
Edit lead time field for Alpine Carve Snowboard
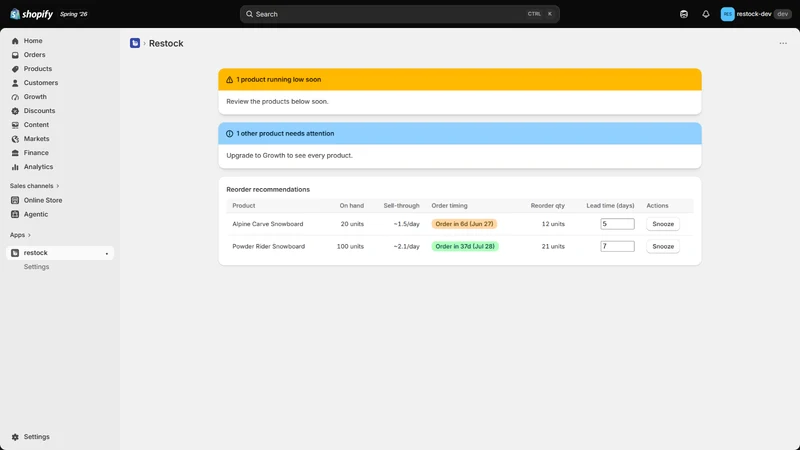tap(617, 224)
